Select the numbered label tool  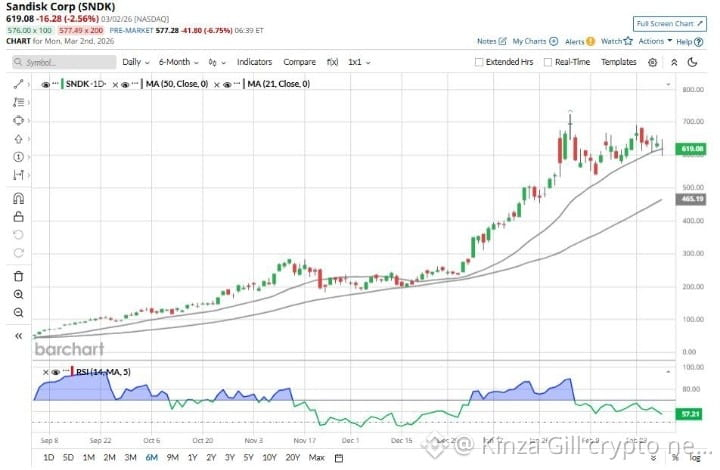(x=18, y=157)
